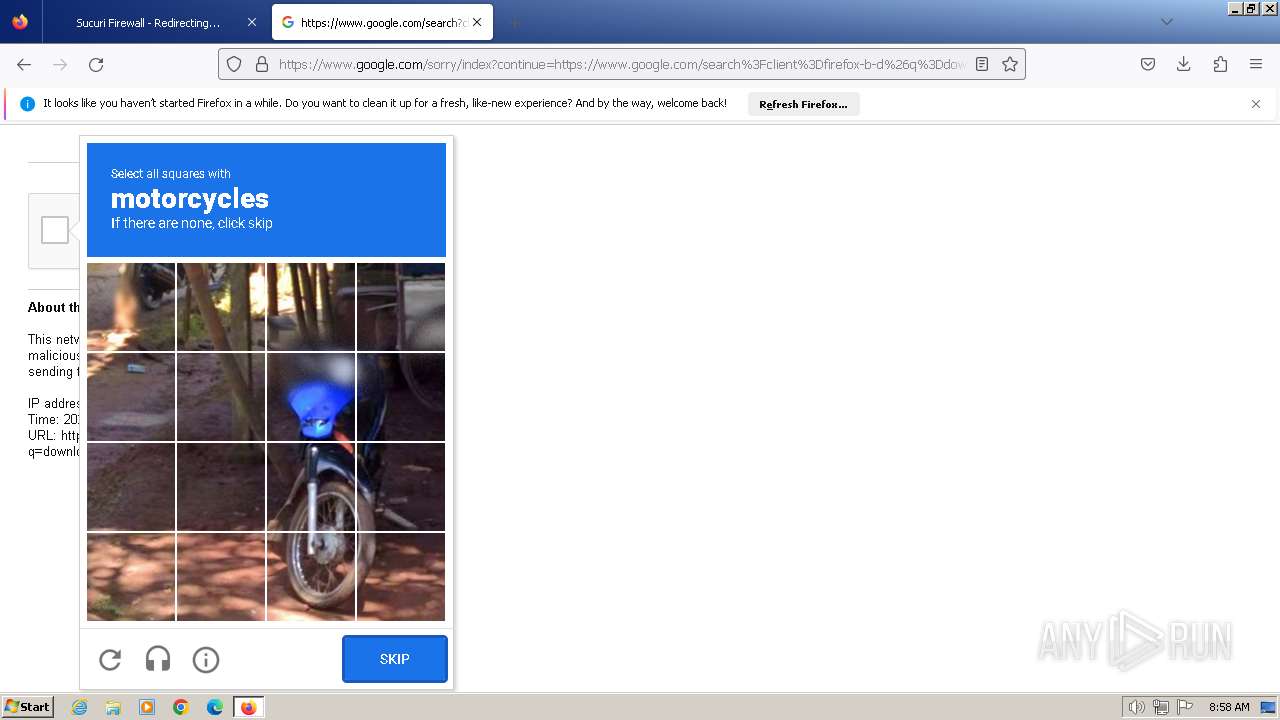Click the Refresh Firefox… button

pos(803,104)
